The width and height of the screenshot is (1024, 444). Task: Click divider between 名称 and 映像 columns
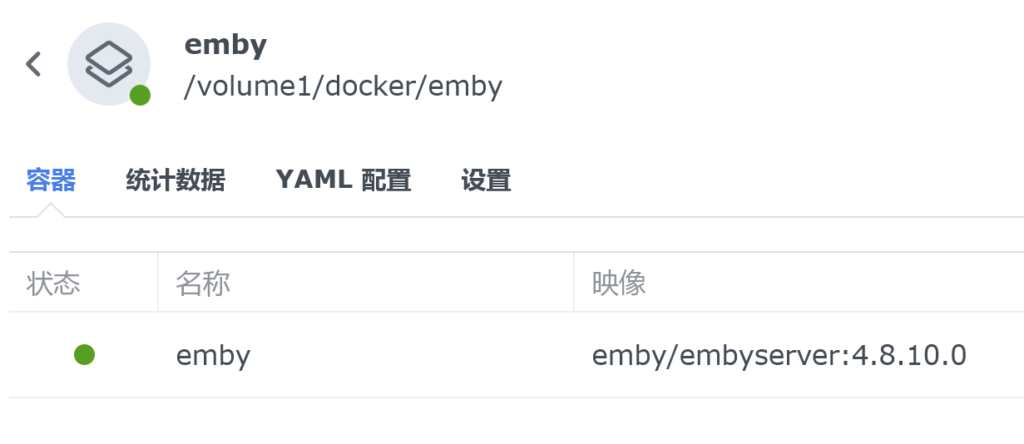click(574, 283)
